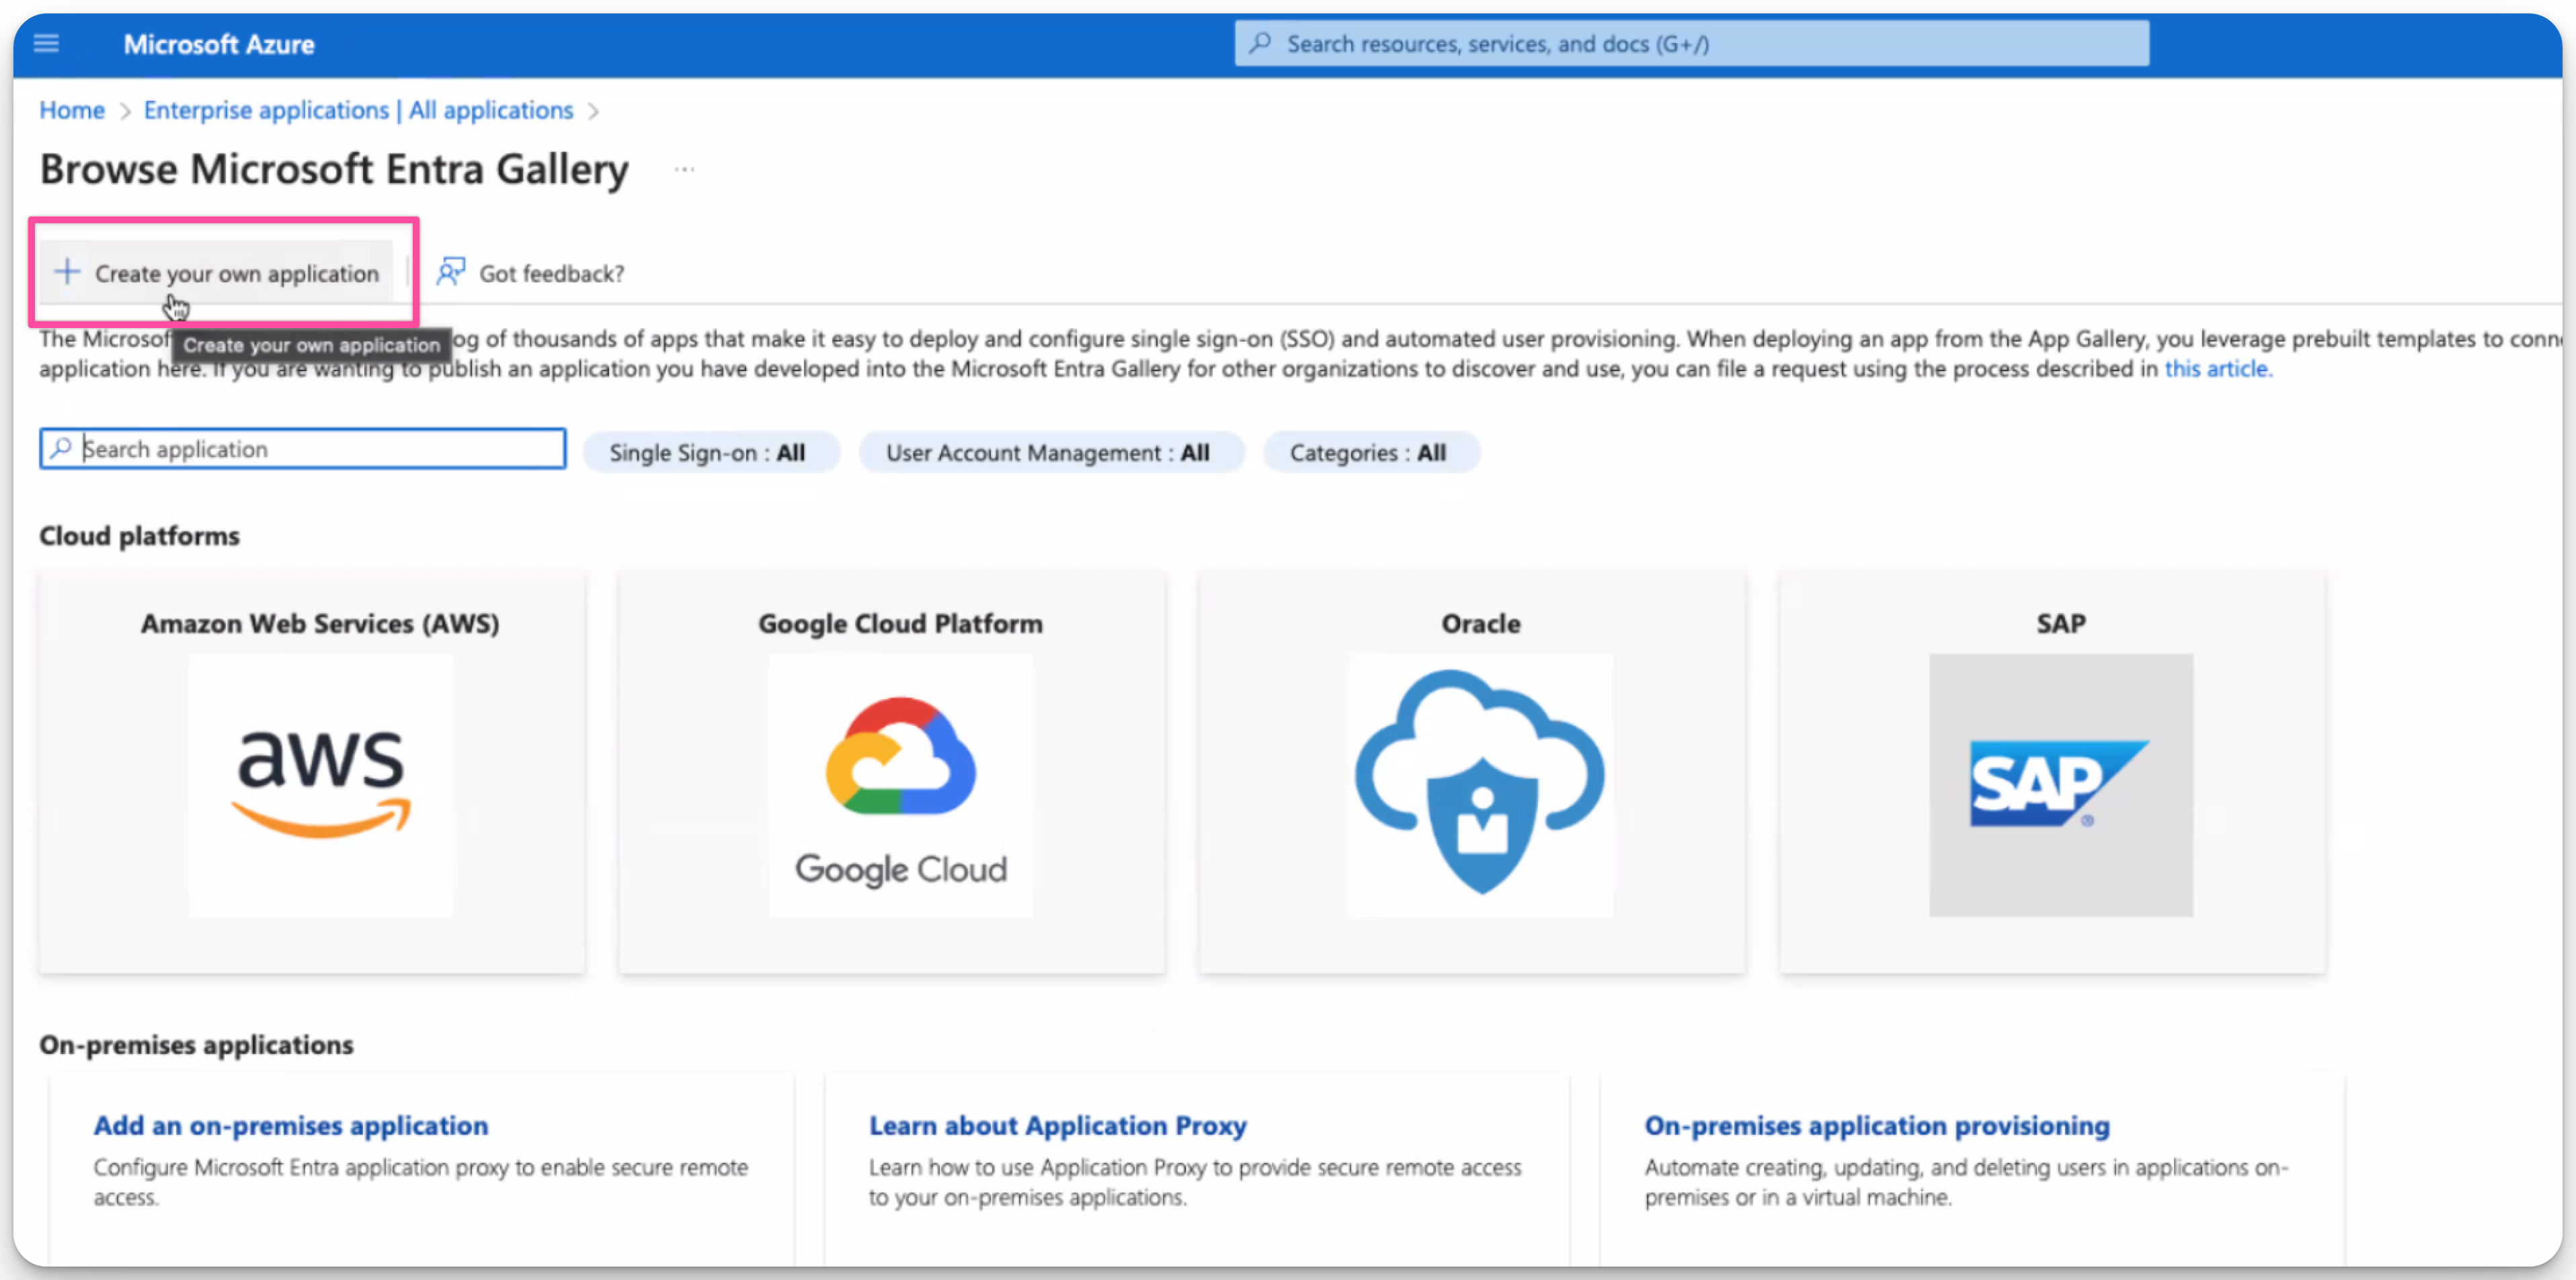Click the Browse Microsoft Entra Gallery title
This screenshot has height=1280, width=2576.
335,169
